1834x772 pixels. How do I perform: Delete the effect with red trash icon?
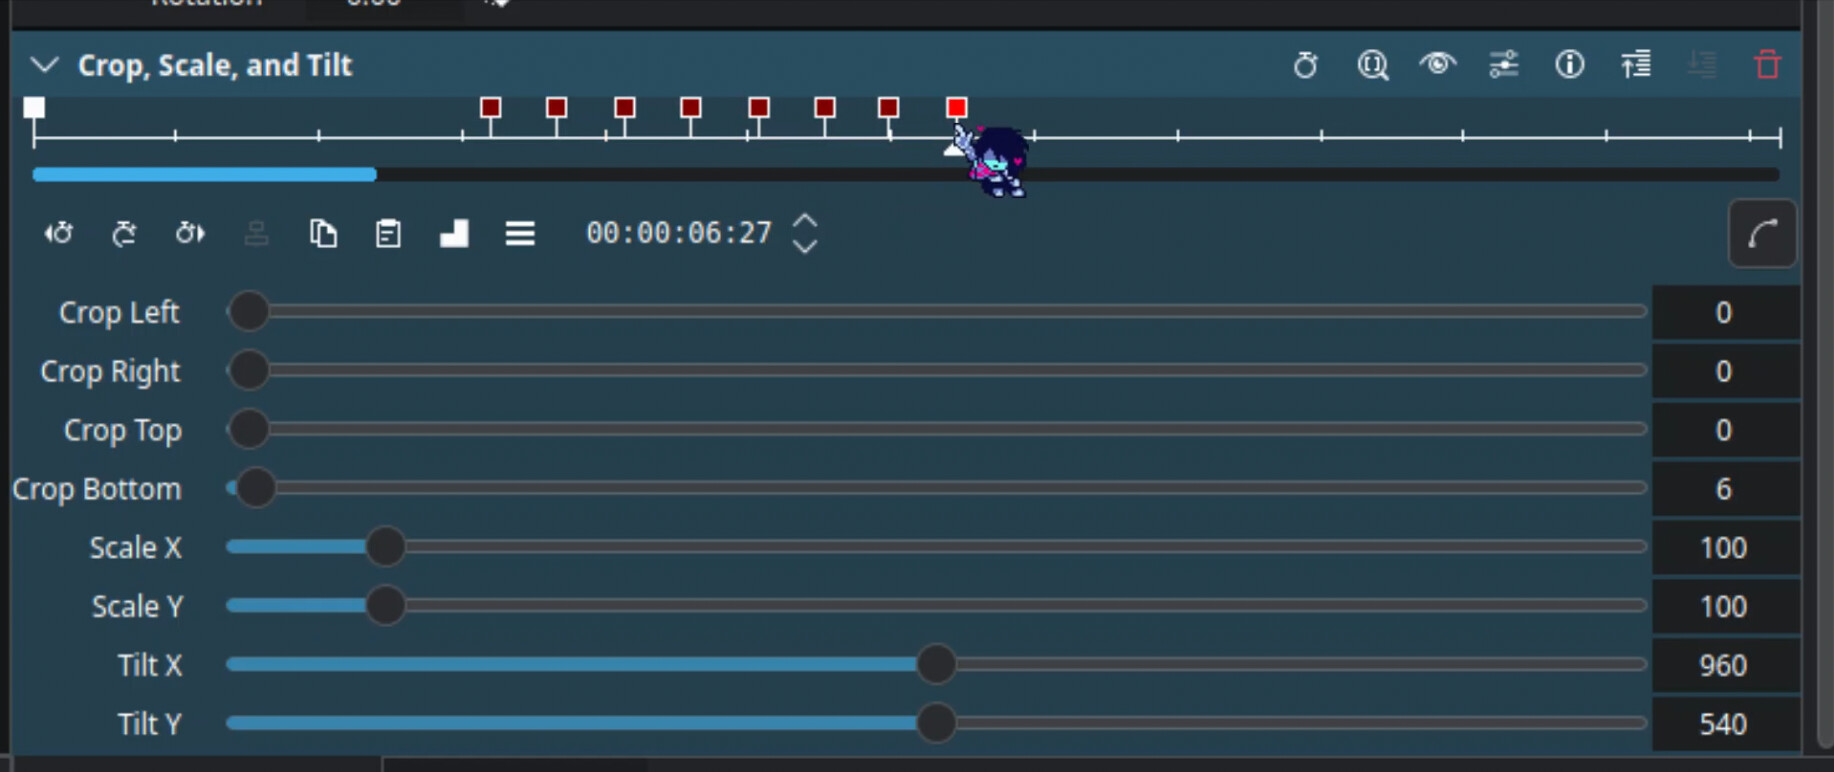pyautogui.click(x=1767, y=65)
